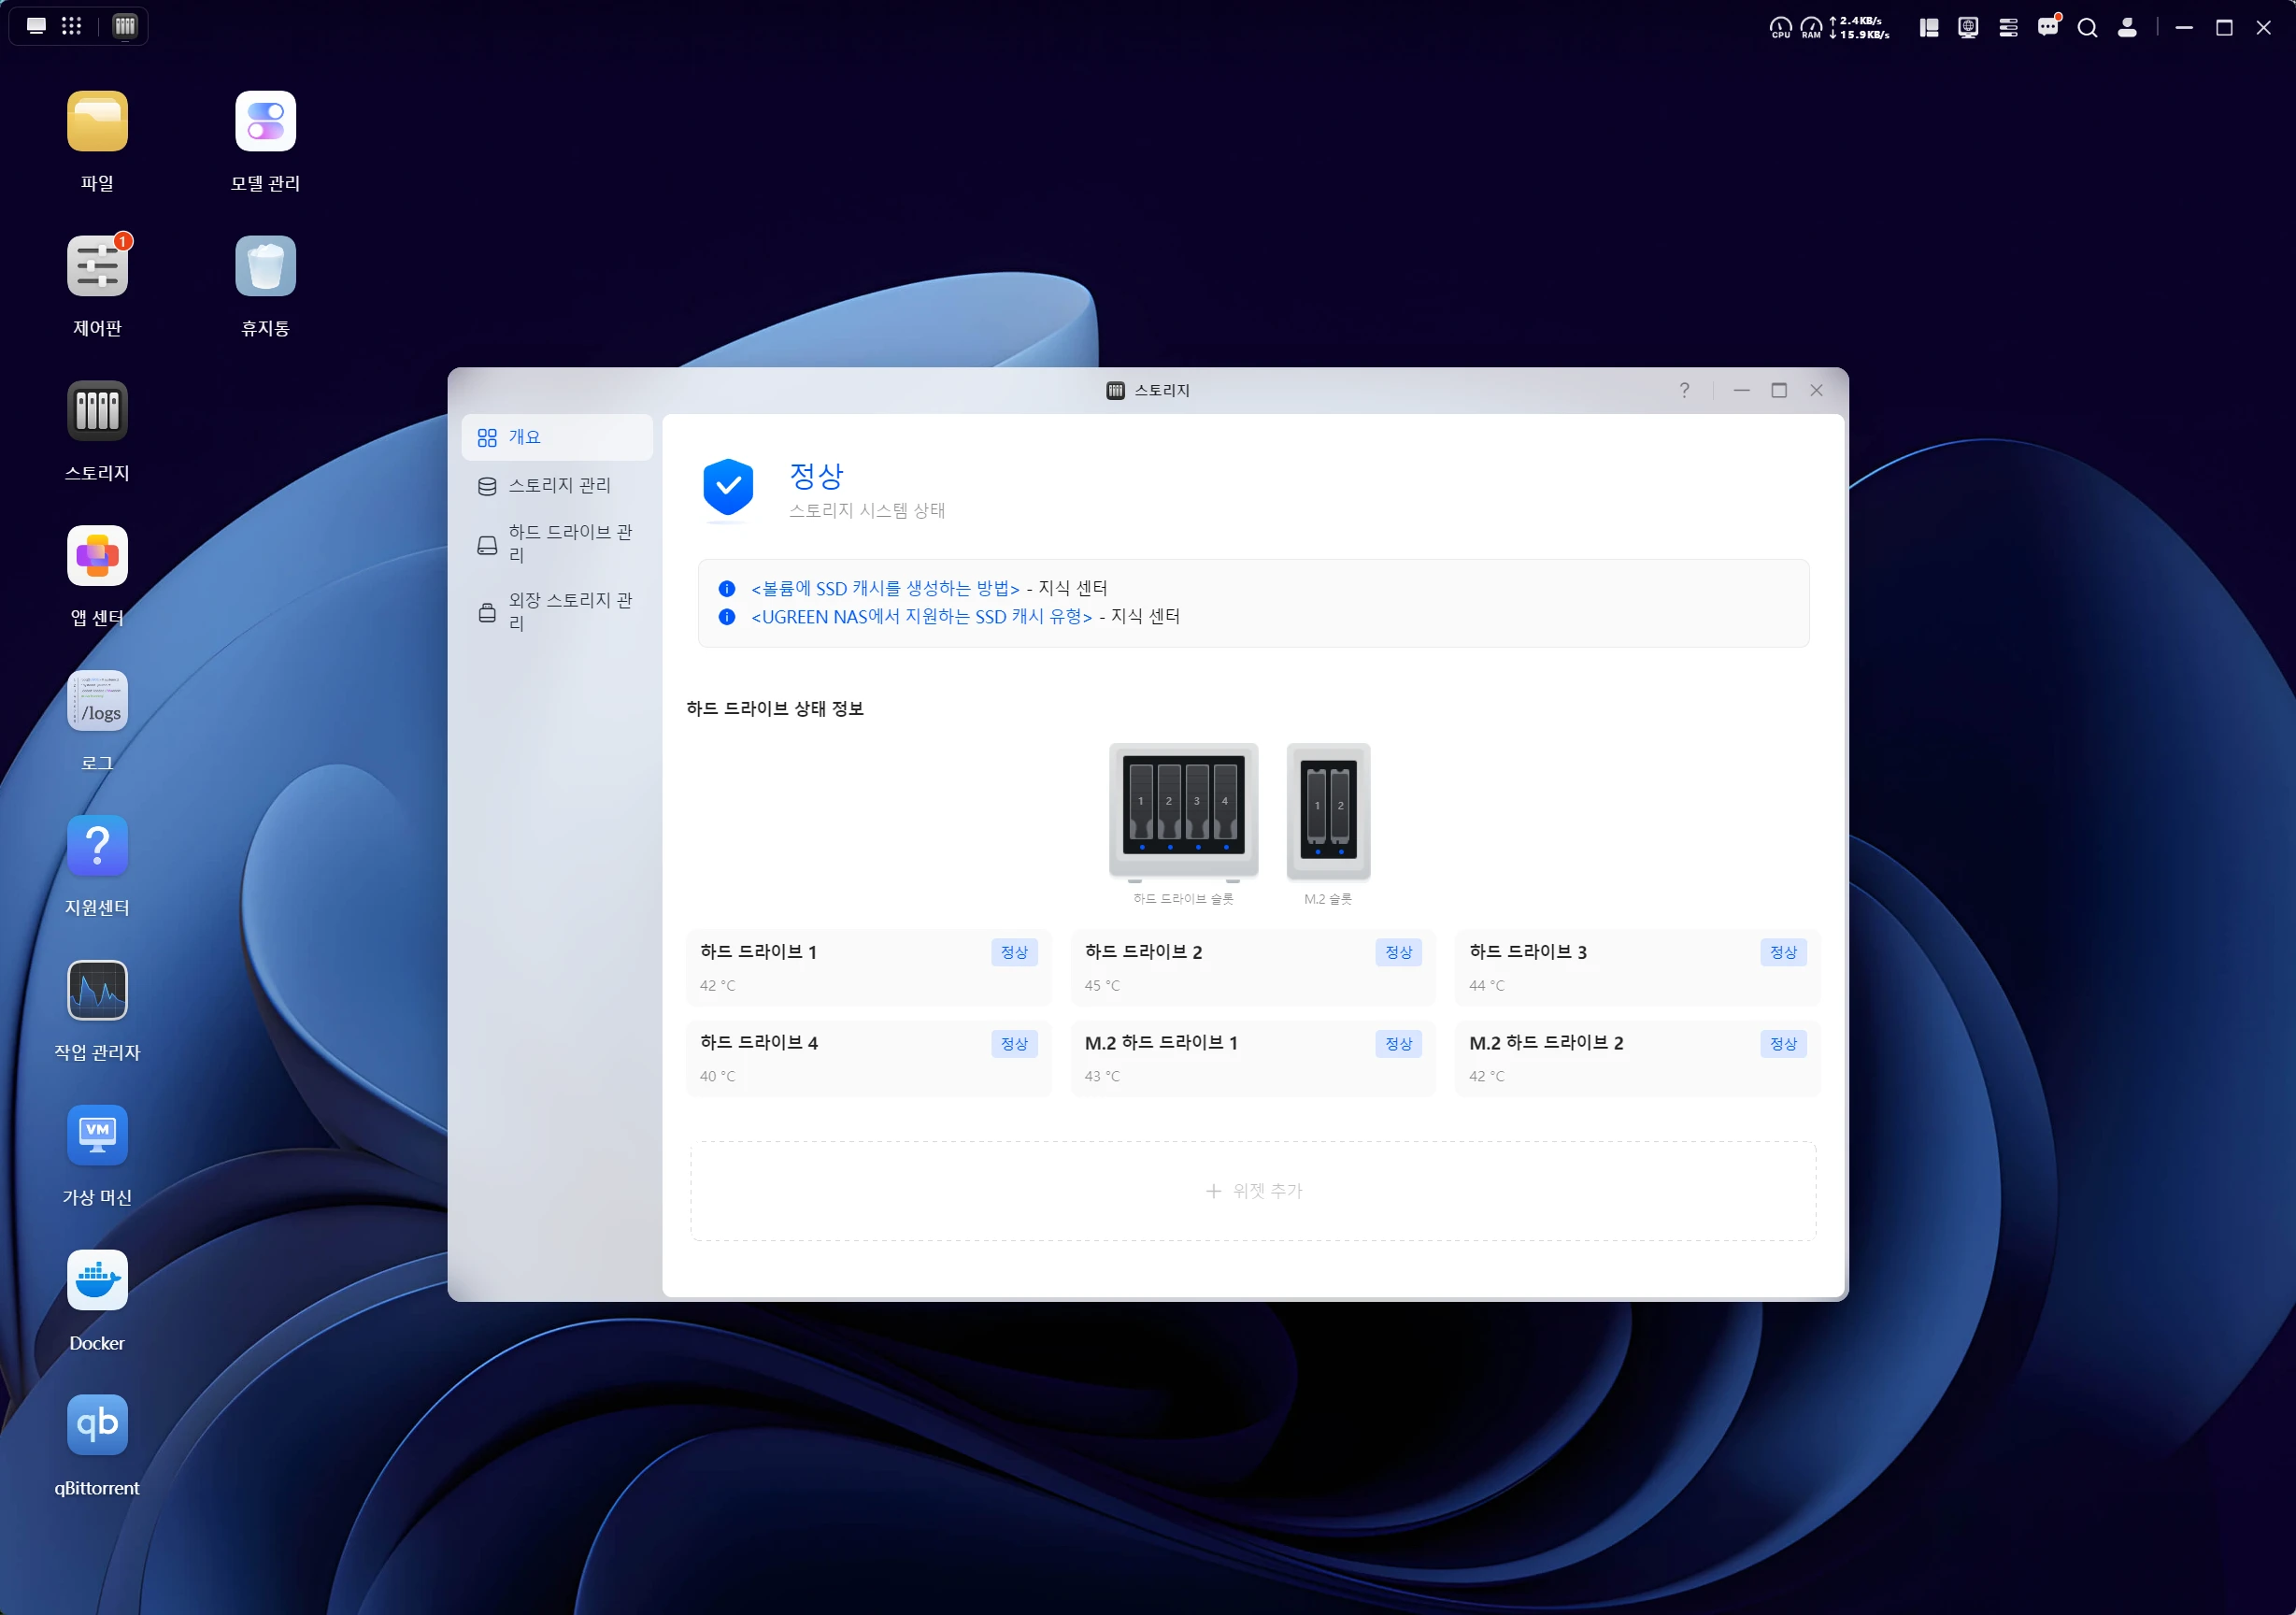Open the app grid launcher icon
This screenshot has width=2296, height=1615.
(x=71, y=26)
